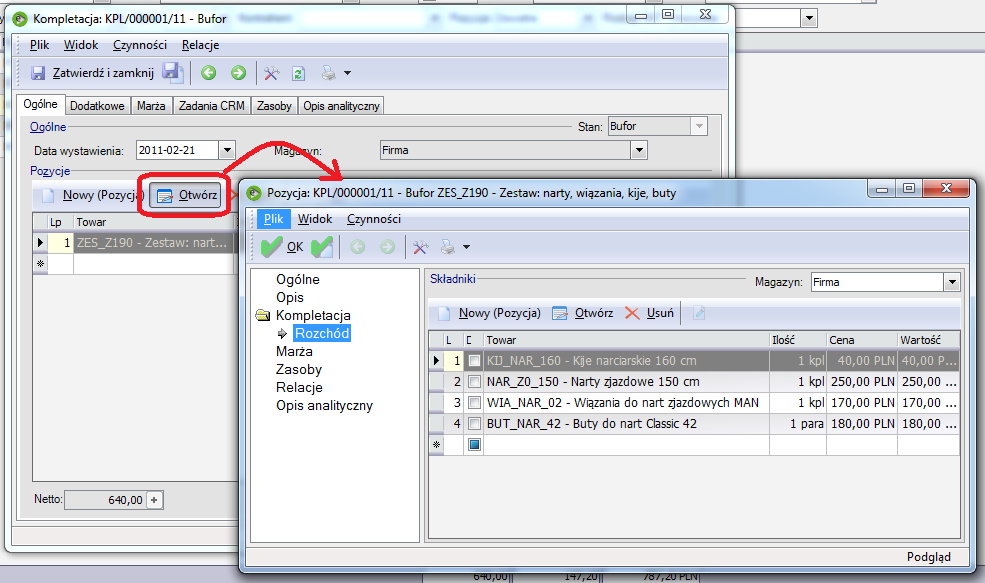The width and height of the screenshot is (985, 583).
Task: Click the Netto value field
Action: 106,500
